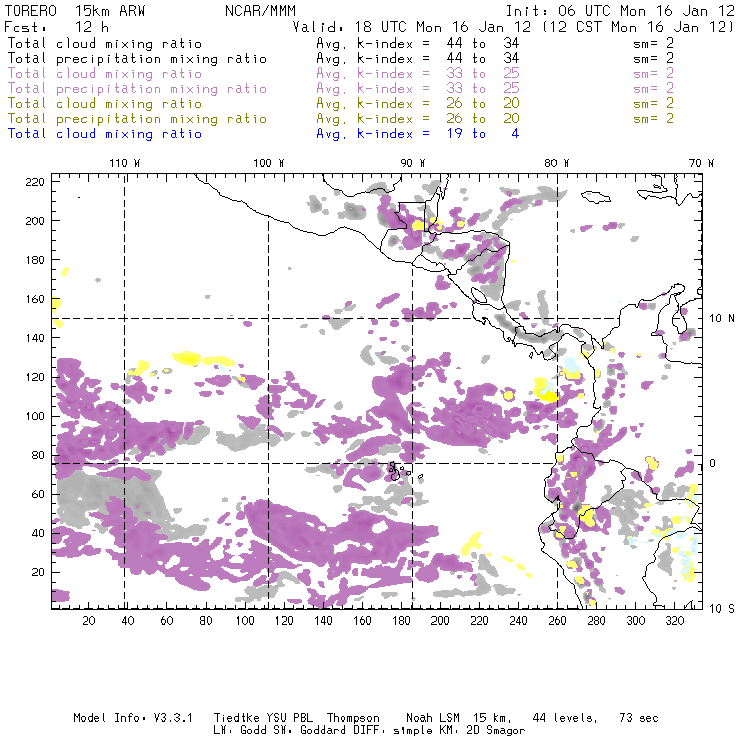Click blue "Avg. k-index = 19 to 4" value

tap(418, 135)
